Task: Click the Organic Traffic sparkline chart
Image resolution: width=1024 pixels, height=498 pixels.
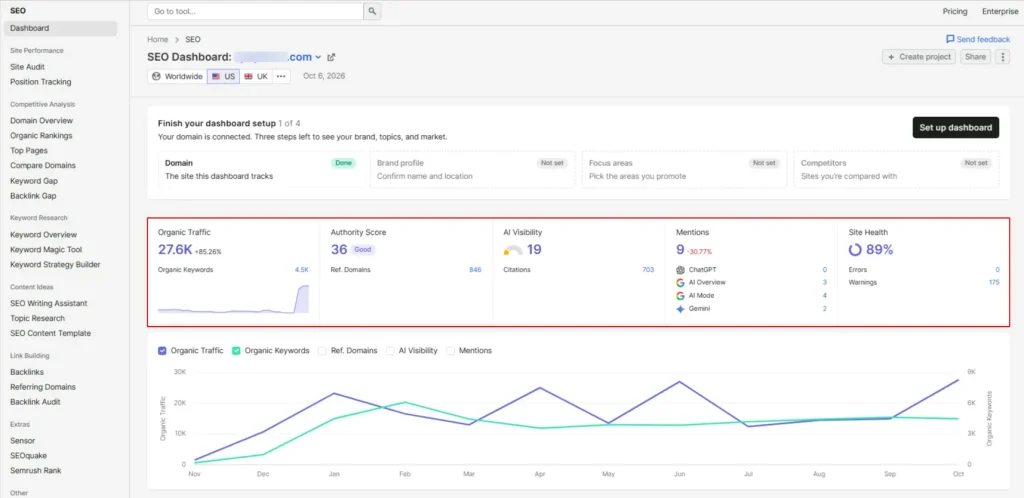Action: [x=233, y=299]
